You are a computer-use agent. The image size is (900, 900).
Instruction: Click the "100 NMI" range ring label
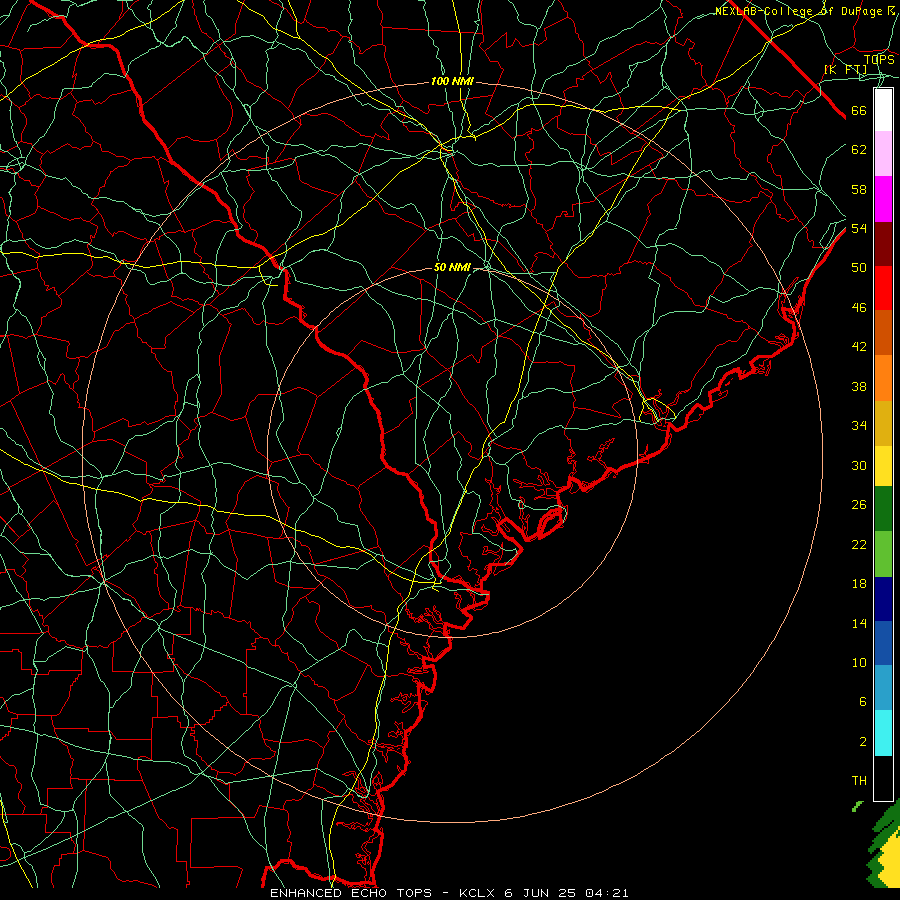tap(452, 82)
